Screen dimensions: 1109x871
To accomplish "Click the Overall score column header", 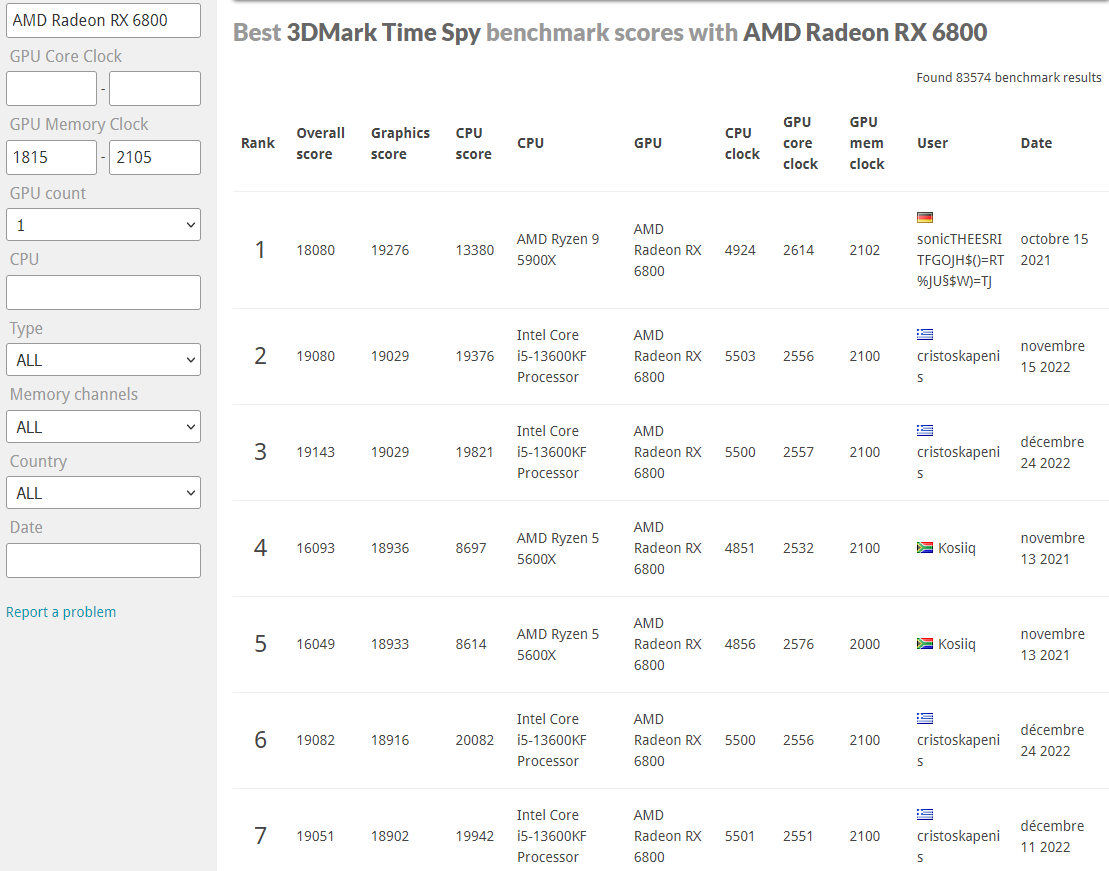I will [320, 143].
